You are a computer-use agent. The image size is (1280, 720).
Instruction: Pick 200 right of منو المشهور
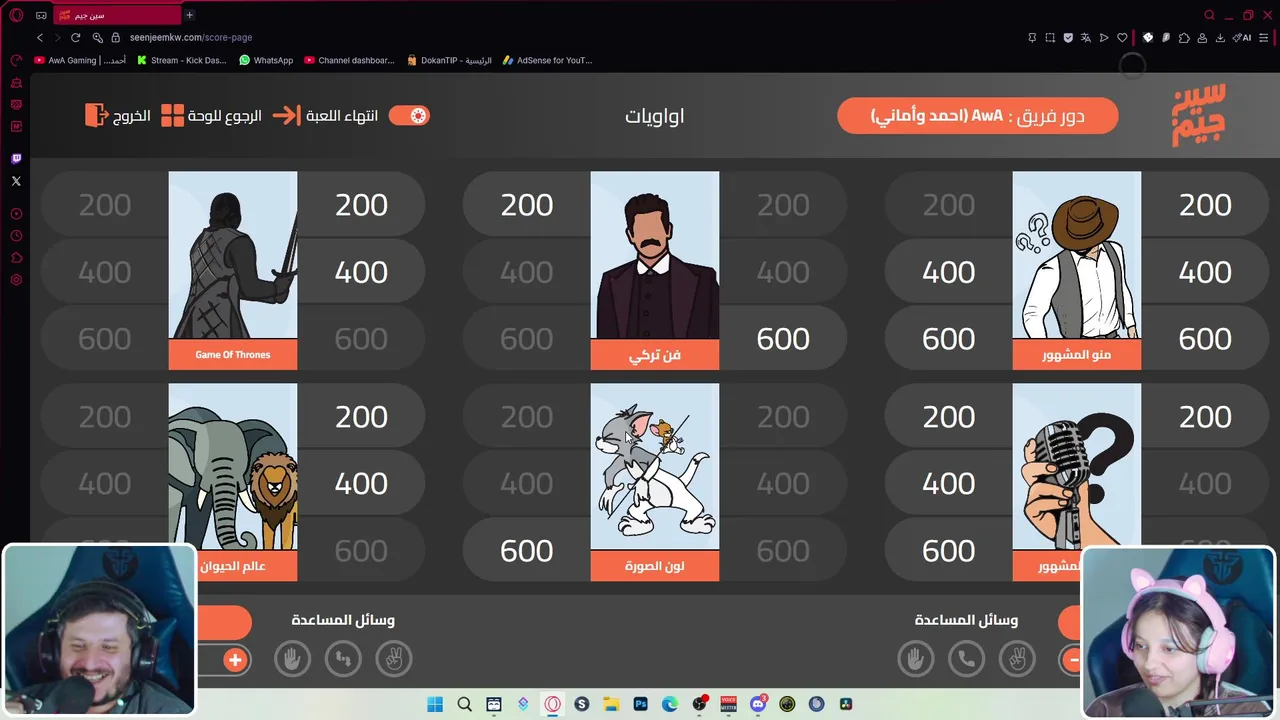(1205, 205)
